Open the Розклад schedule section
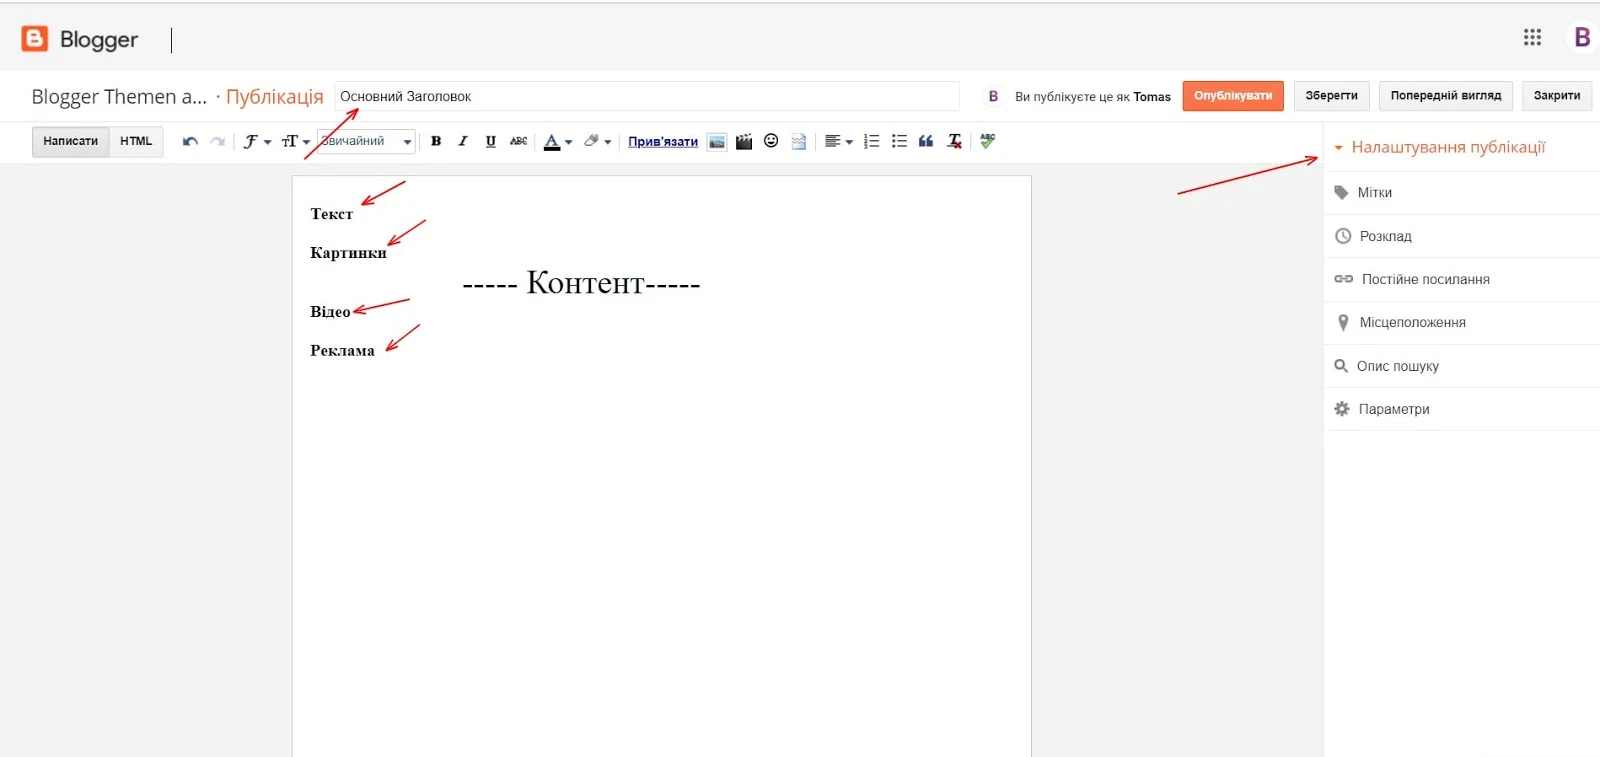Screen dimensions: 1600x757 (x=1462, y=236)
